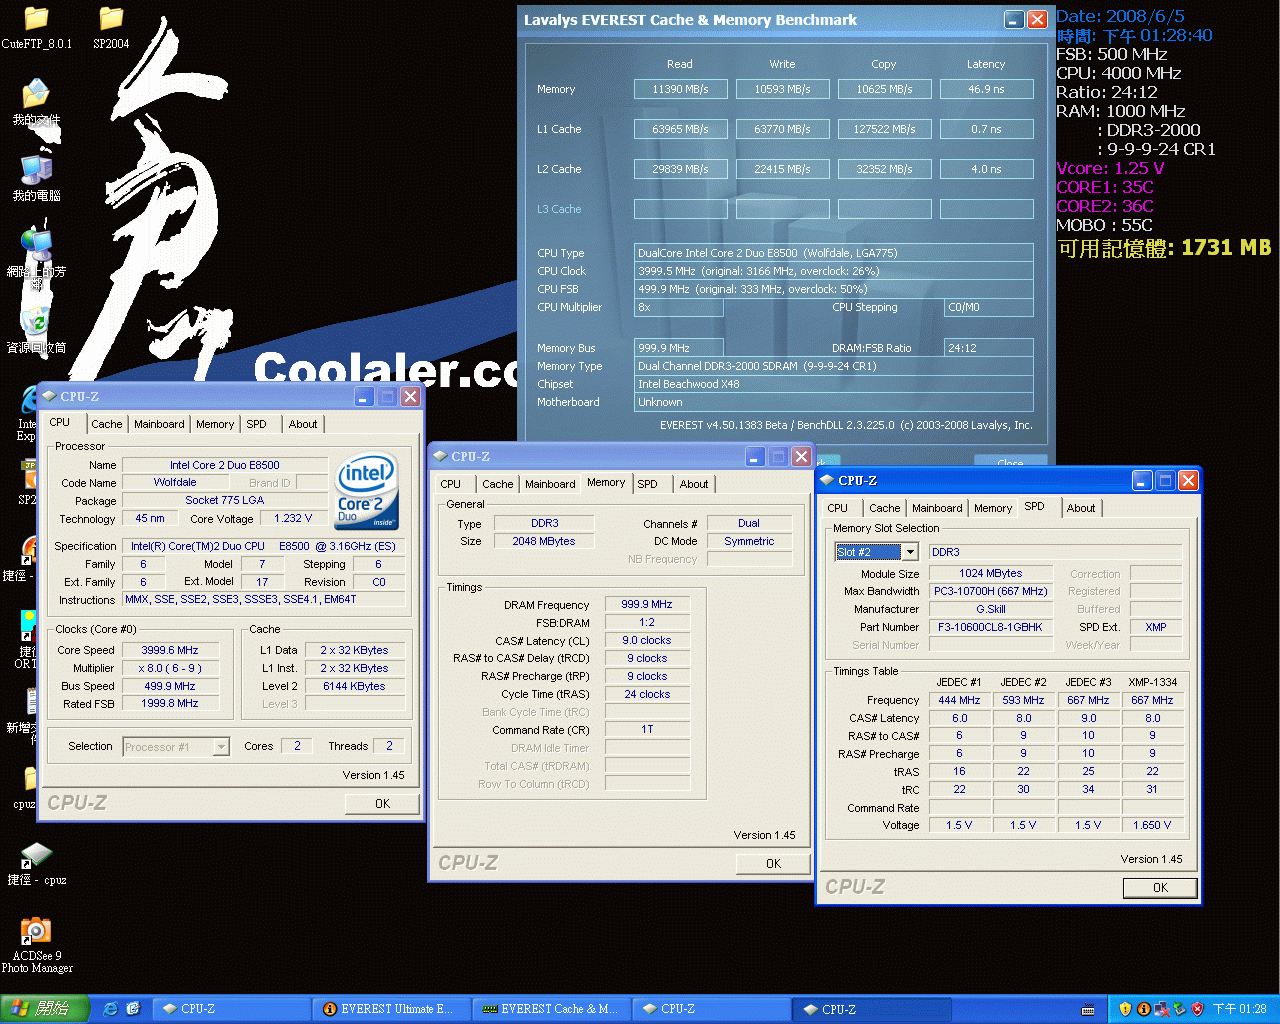This screenshot has width=1280, height=1024.
Task: Launch ACDSee 9 Photo Manager from the desktop
Action: point(36,945)
